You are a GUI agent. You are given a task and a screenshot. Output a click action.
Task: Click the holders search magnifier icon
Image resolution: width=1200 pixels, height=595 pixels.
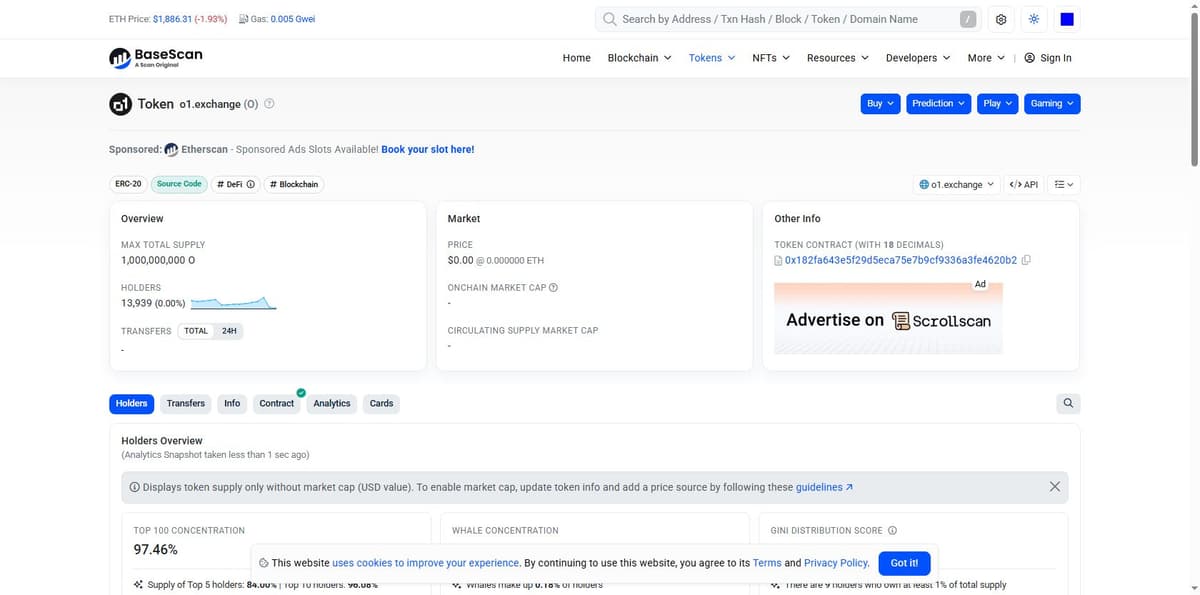(x=1068, y=403)
